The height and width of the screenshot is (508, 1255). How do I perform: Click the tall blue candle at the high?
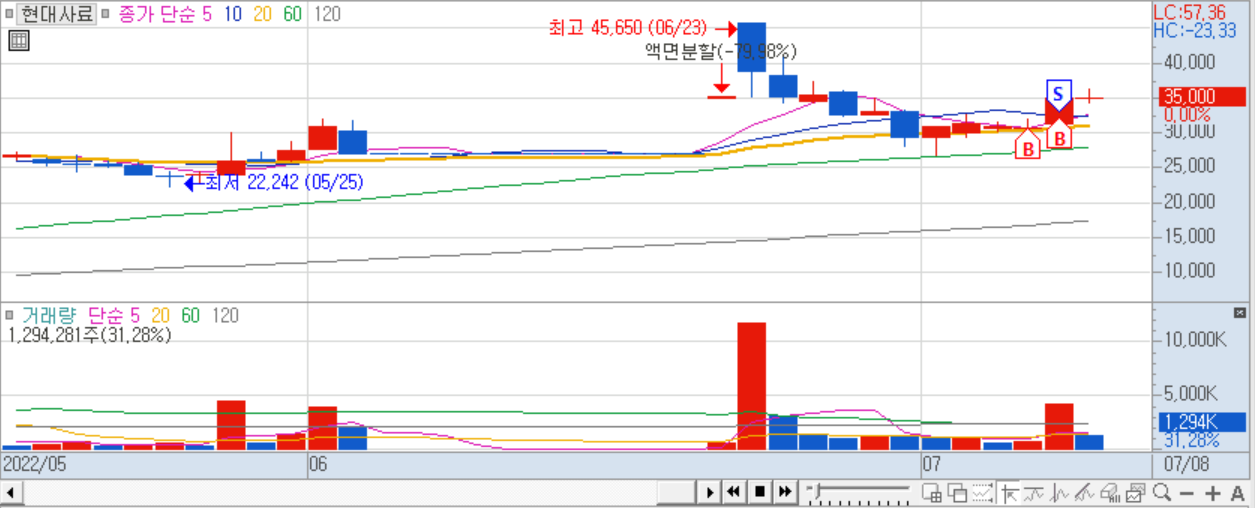[752, 47]
